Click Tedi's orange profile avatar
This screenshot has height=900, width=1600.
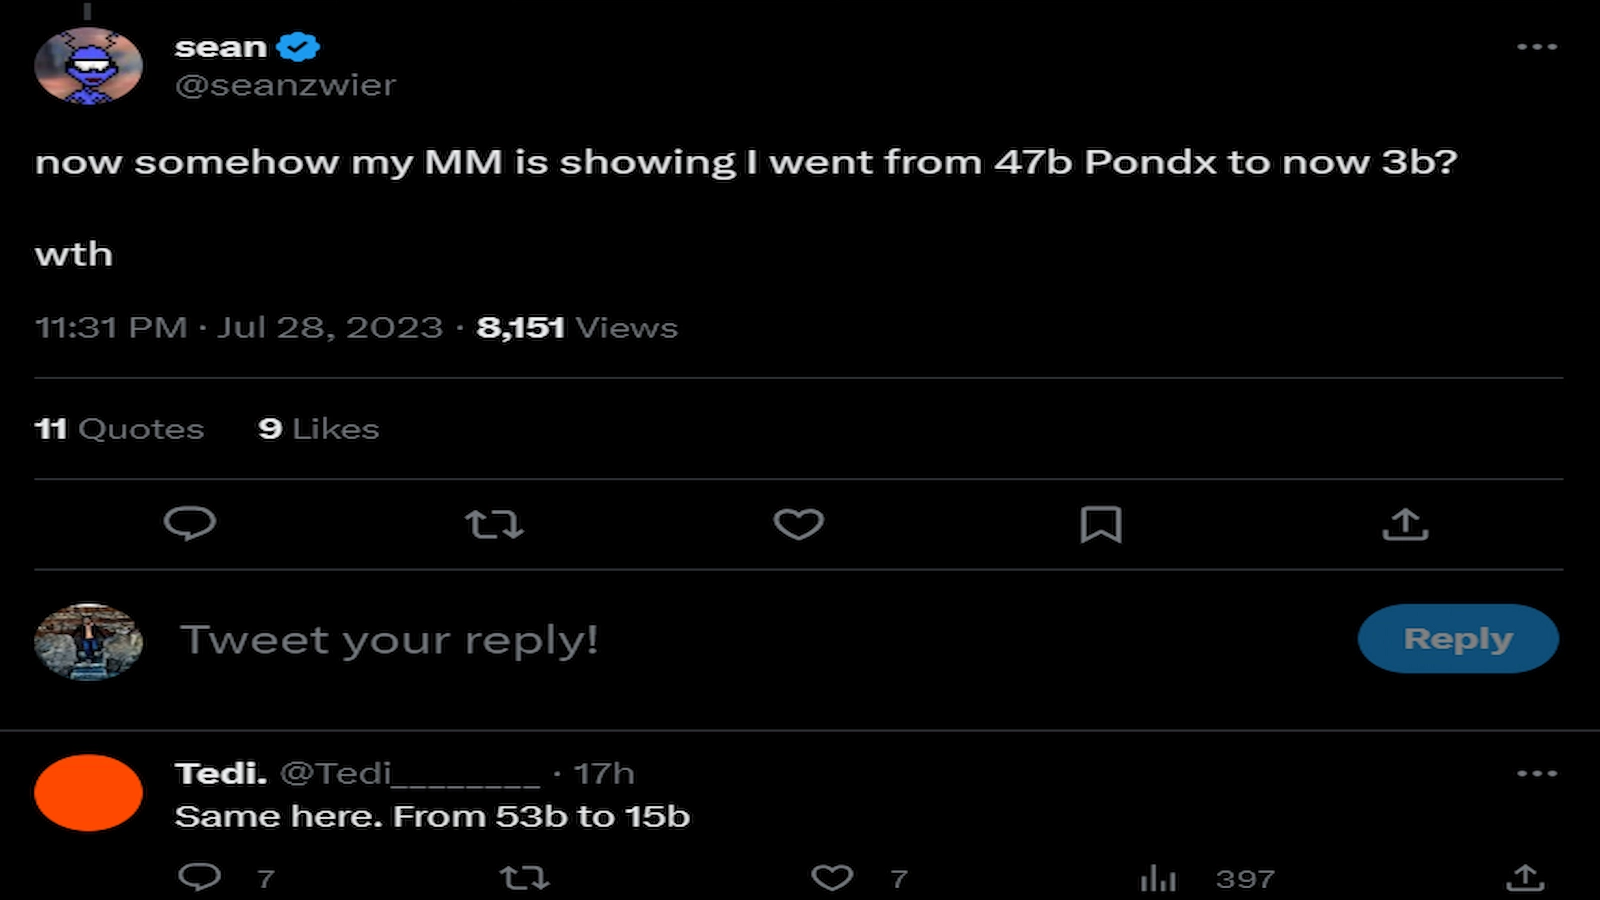(88, 792)
